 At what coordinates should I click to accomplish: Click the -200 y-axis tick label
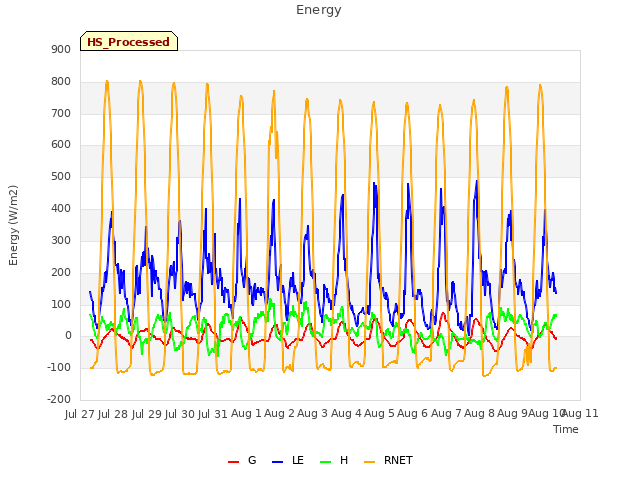(x=59, y=399)
